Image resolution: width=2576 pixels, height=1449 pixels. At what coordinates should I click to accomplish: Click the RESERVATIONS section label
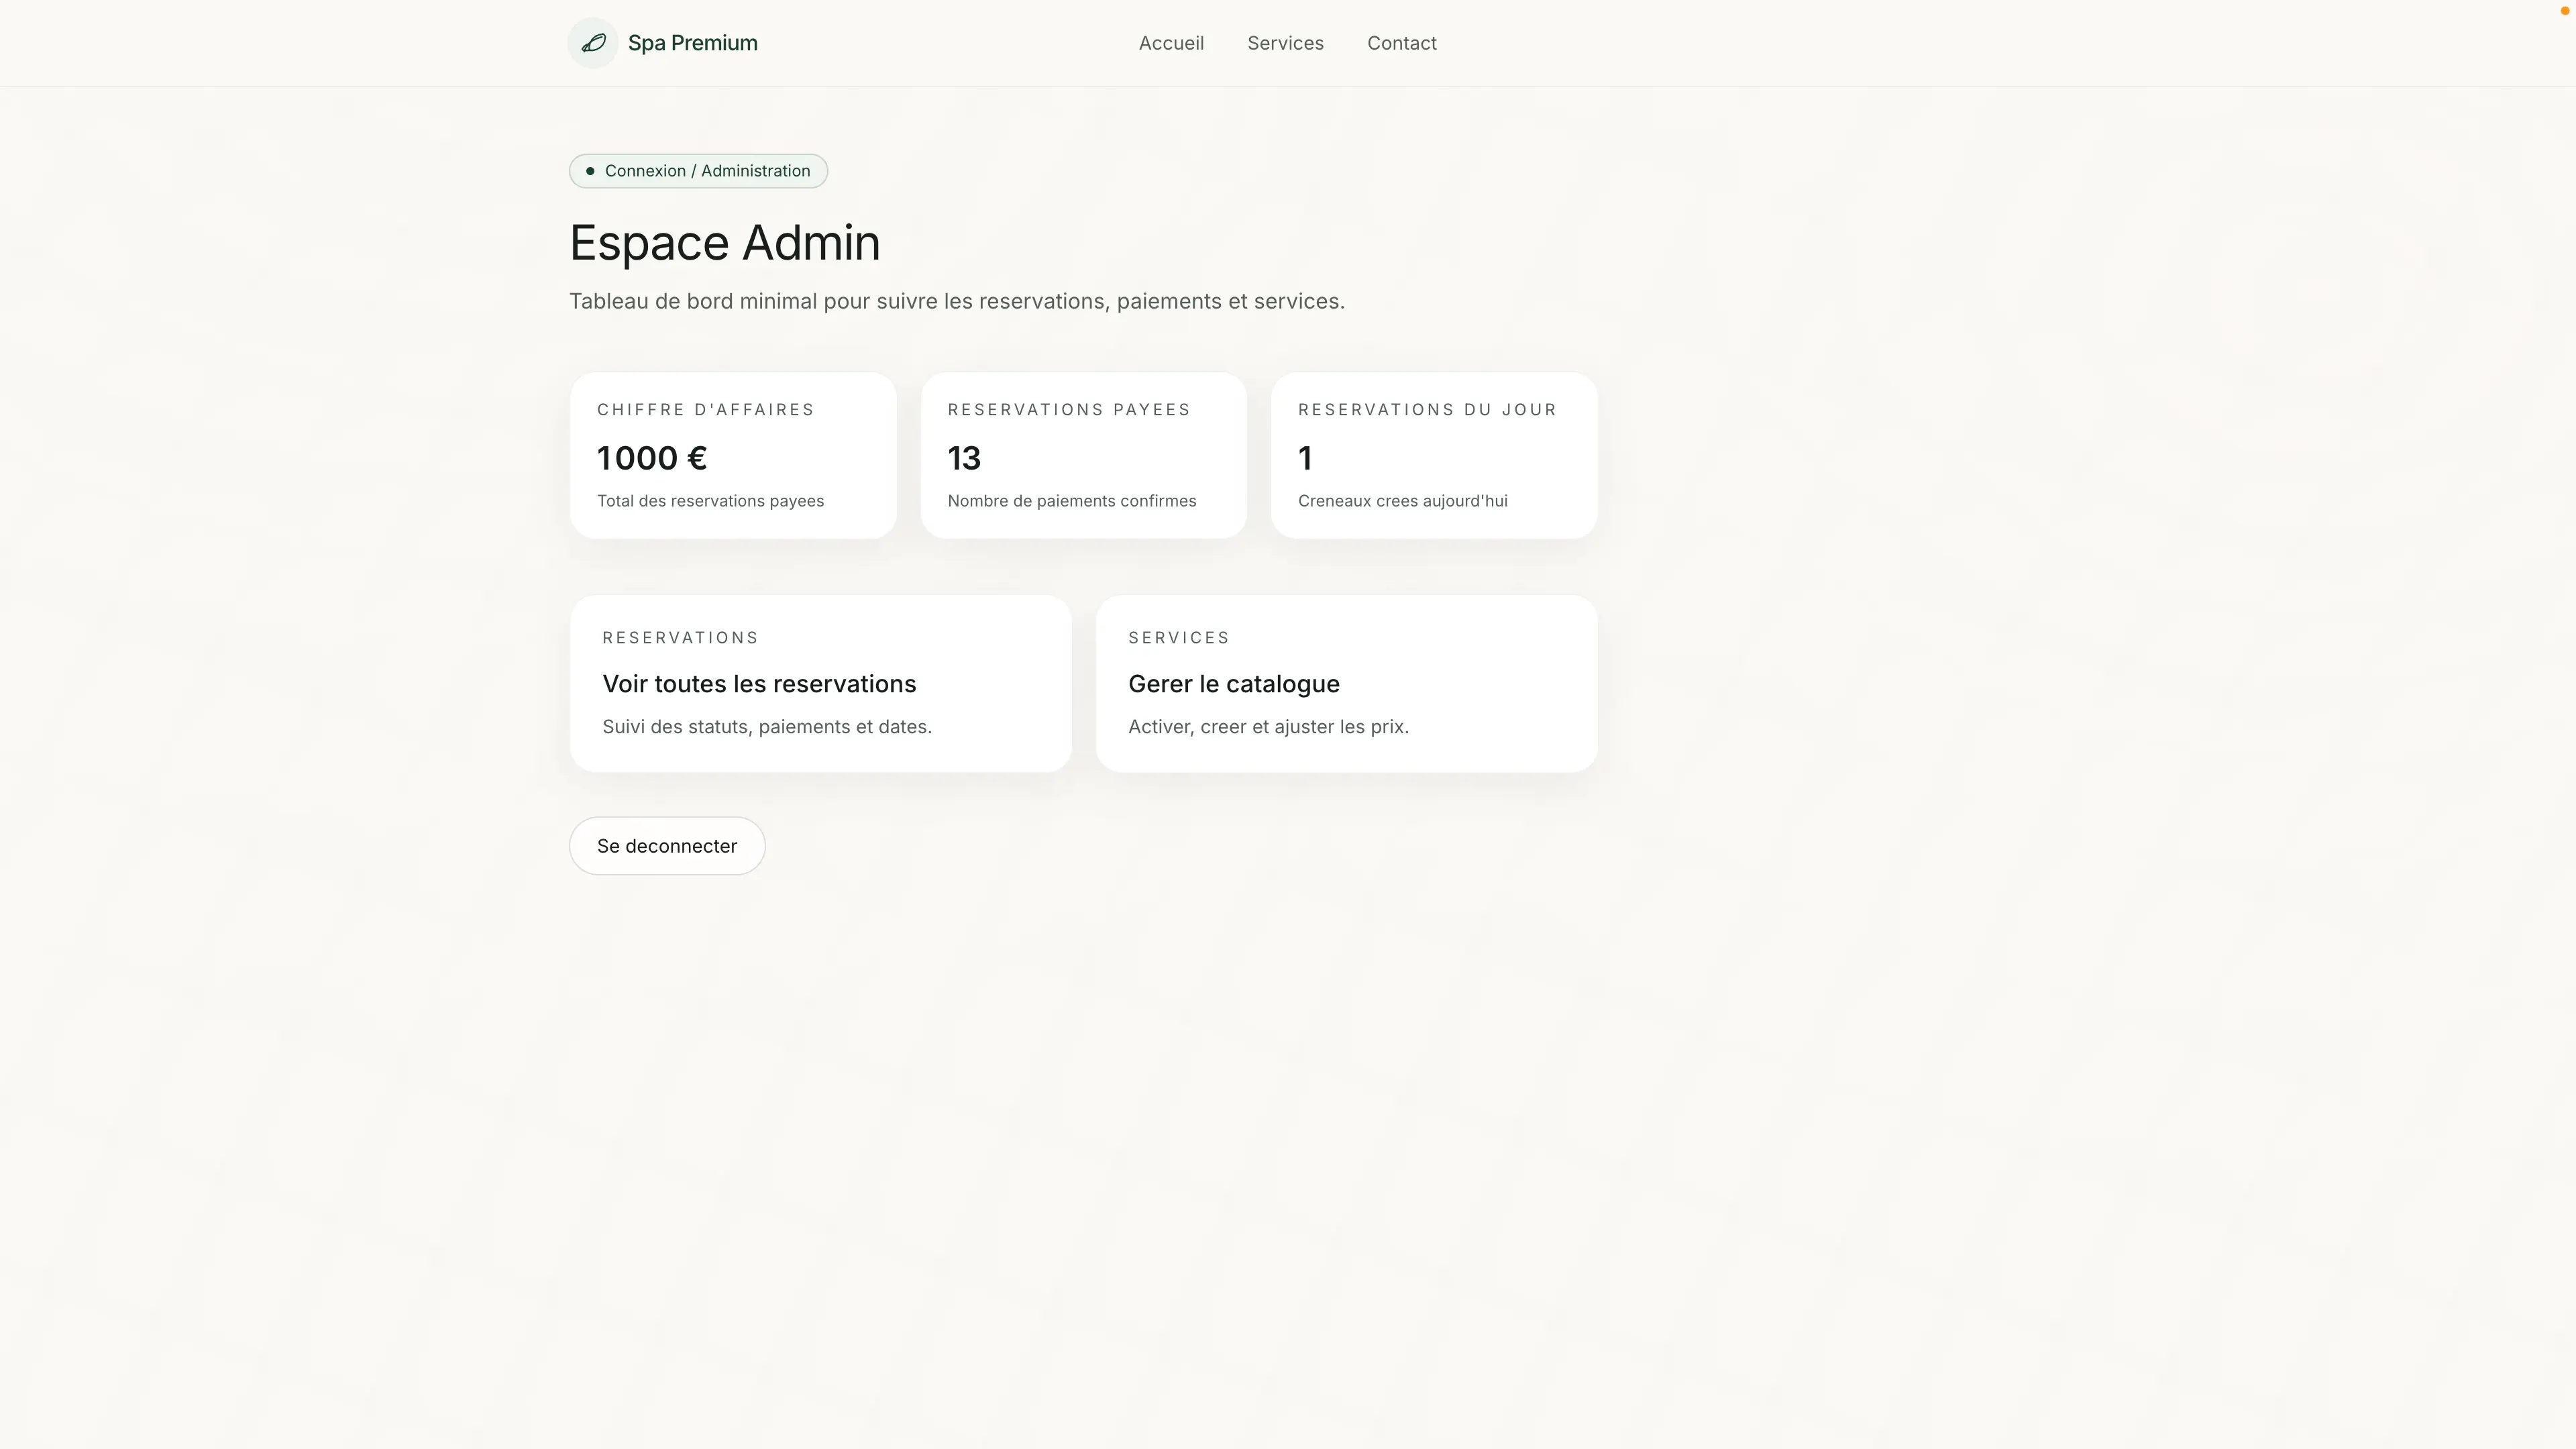(680, 637)
